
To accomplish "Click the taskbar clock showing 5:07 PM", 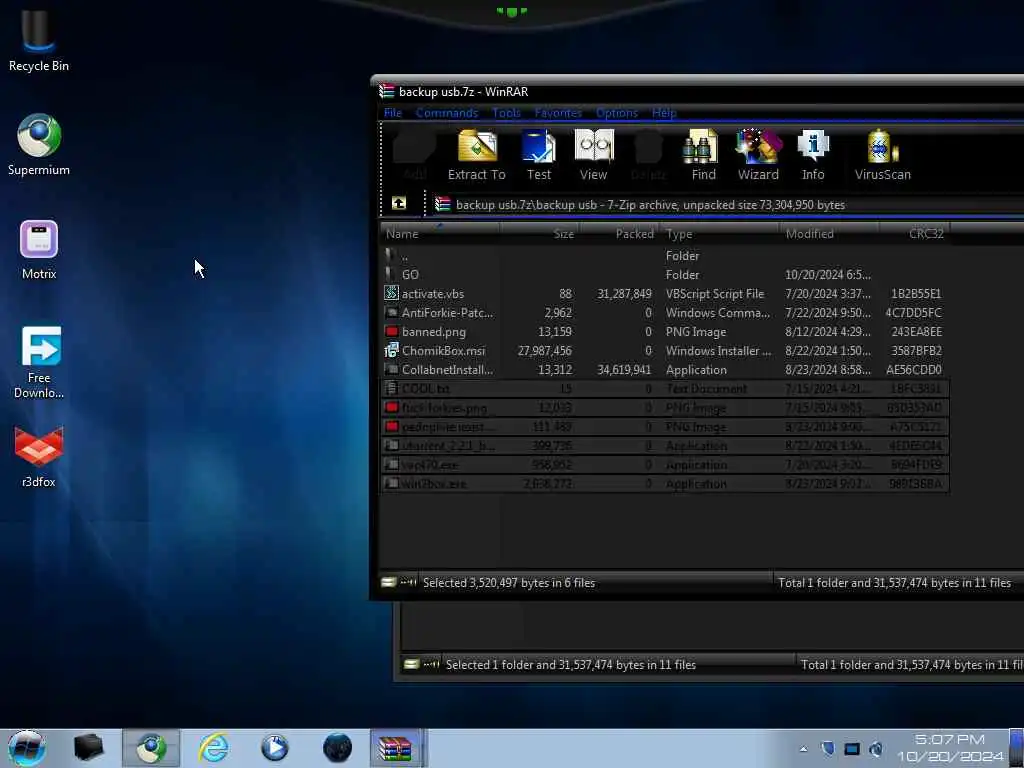I will [x=950, y=748].
